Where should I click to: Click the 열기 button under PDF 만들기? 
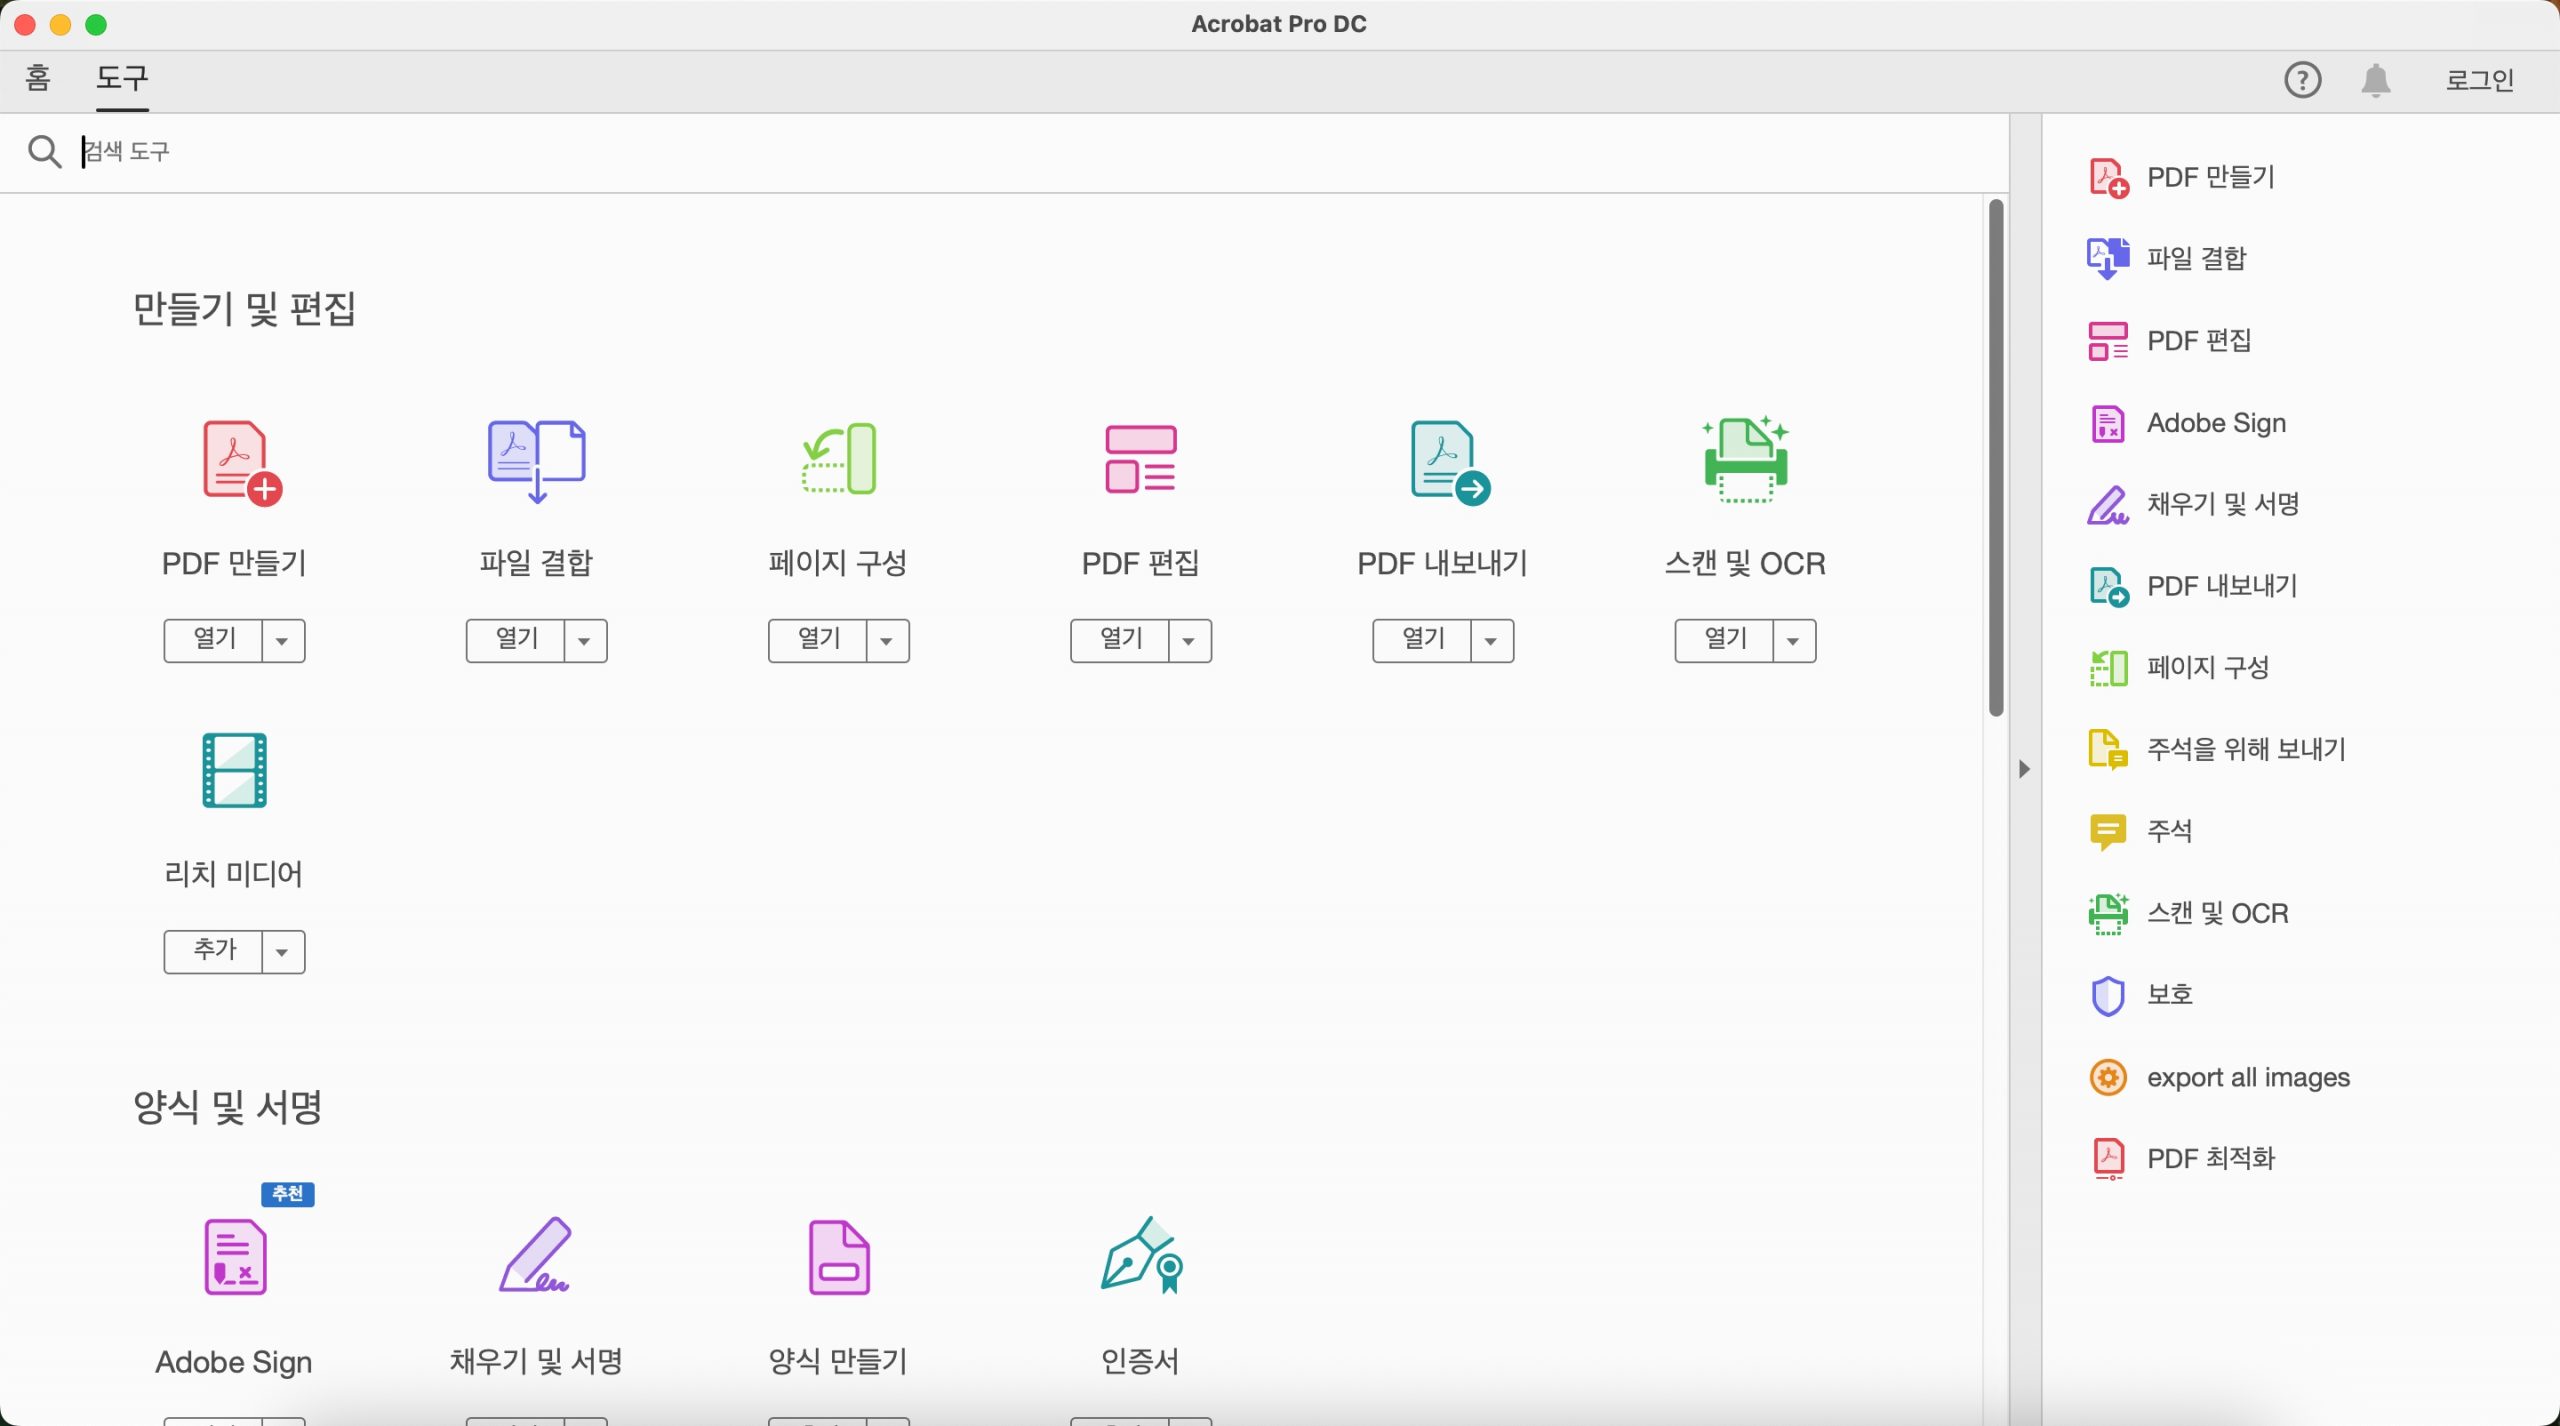point(214,641)
